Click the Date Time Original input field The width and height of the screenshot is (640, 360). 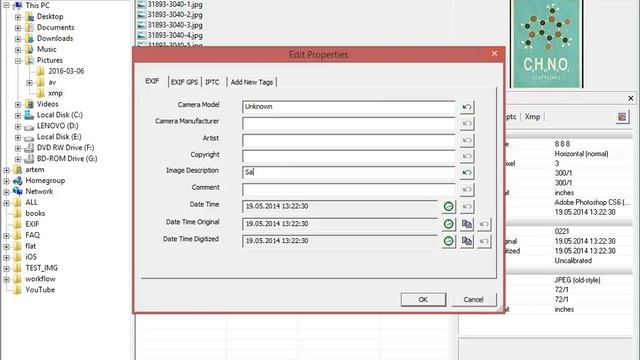340,224
